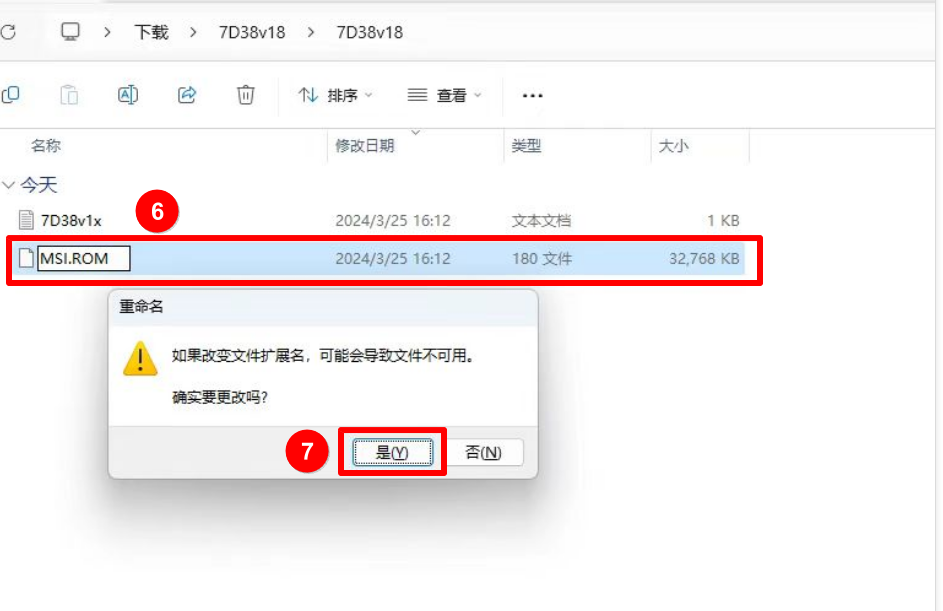Click the paste clipboard icon
943x611 pixels.
pyautogui.click(x=69, y=95)
